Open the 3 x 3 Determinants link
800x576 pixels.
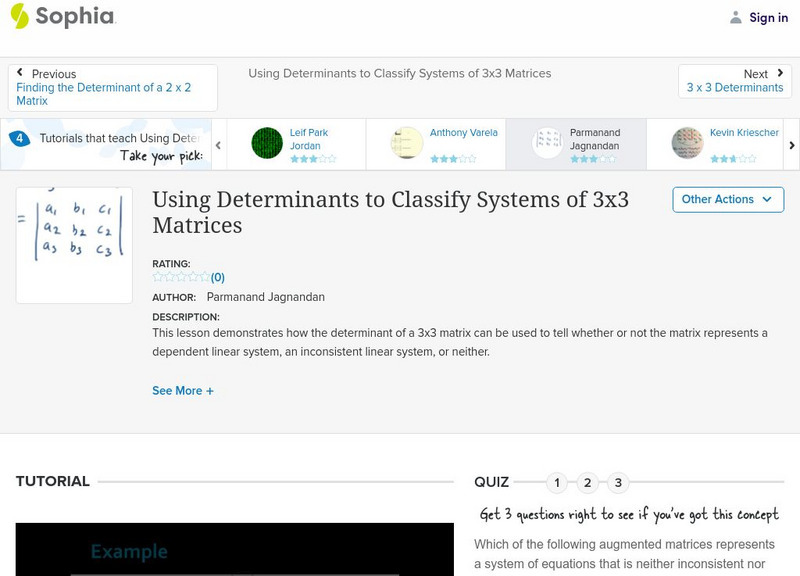click(x=735, y=87)
